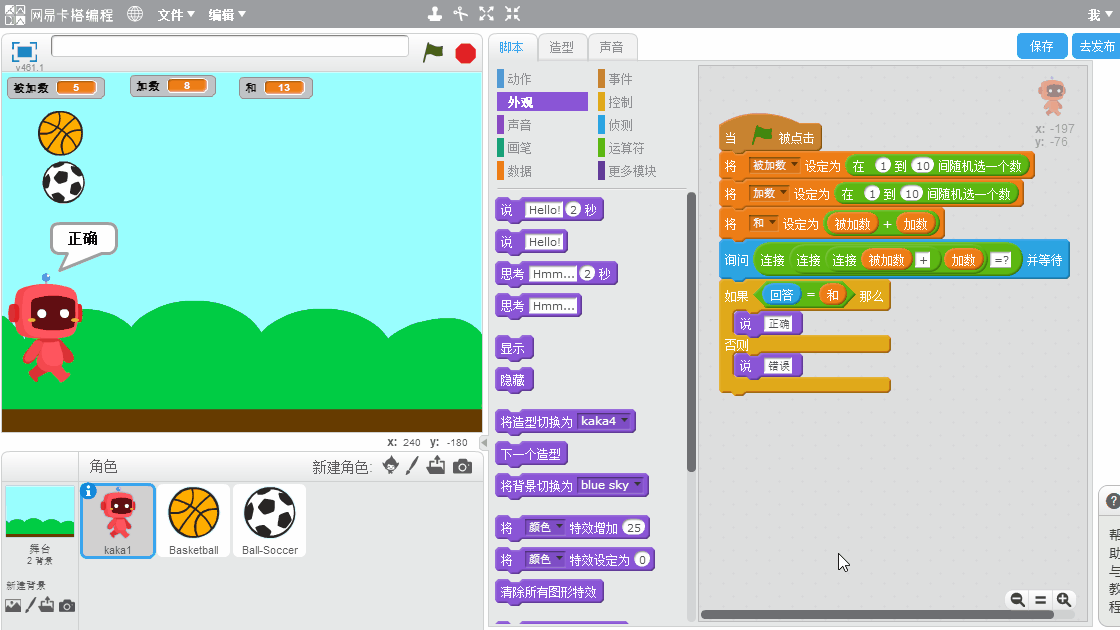The image size is (1120, 630).
Task: Choose new sprite from library icon
Action: coord(391,466)
